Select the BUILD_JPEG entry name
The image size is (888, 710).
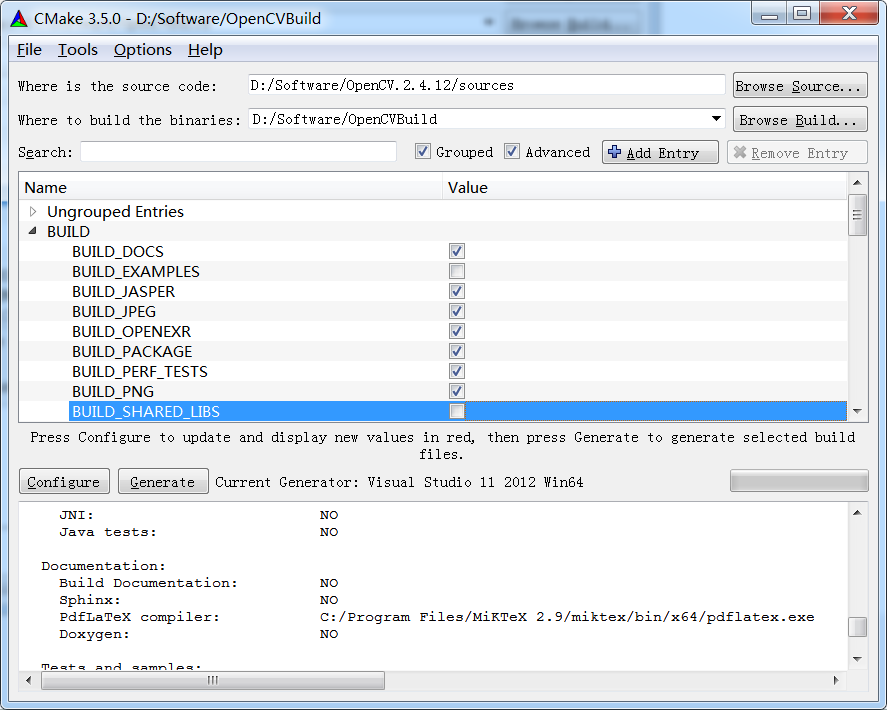click(x=114, y=311)
